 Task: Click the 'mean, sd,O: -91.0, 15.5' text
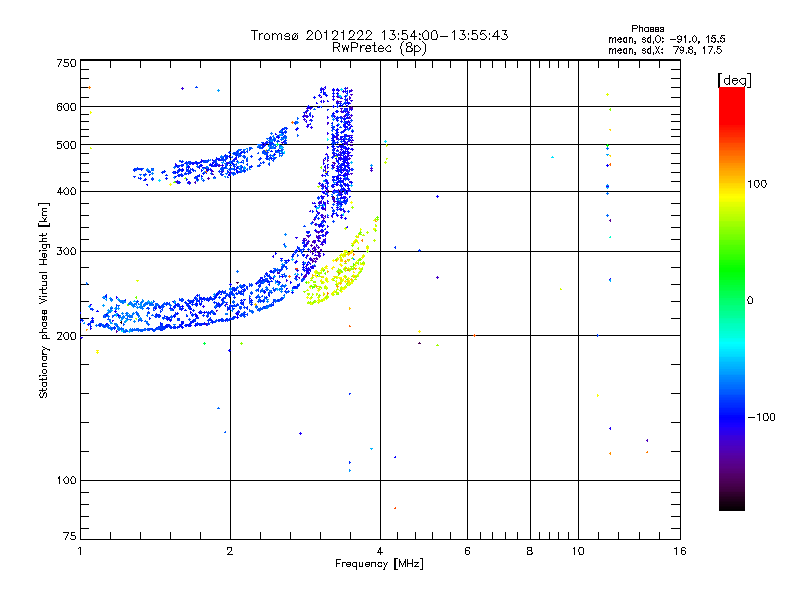[667, 39]
